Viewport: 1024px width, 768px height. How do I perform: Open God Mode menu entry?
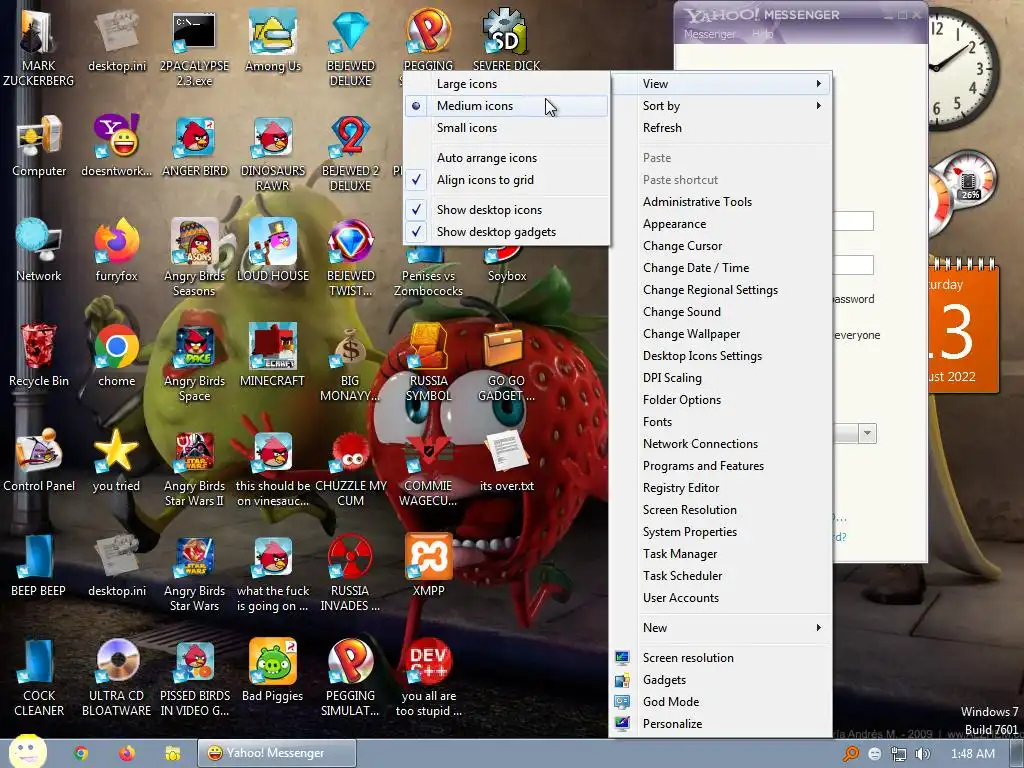720,701
